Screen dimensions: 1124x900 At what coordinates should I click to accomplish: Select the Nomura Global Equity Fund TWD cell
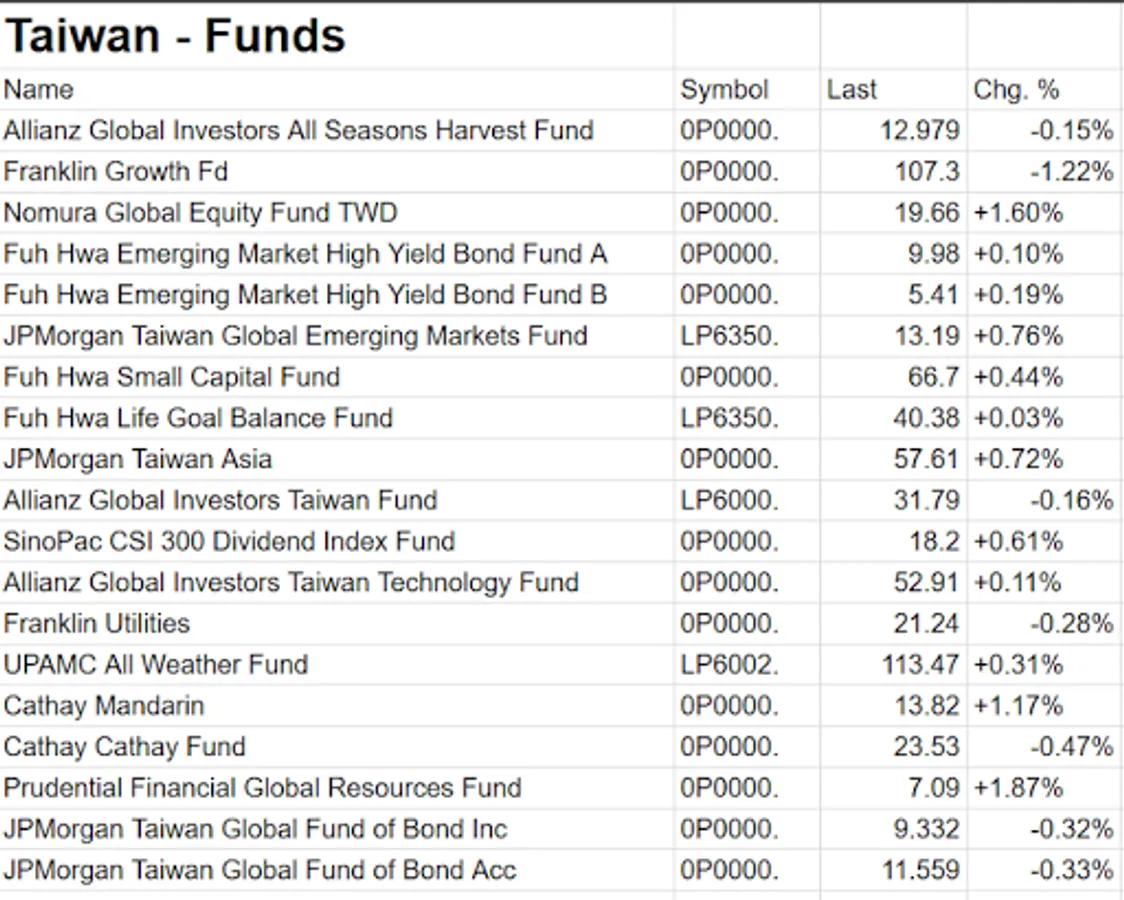(200, 213)
